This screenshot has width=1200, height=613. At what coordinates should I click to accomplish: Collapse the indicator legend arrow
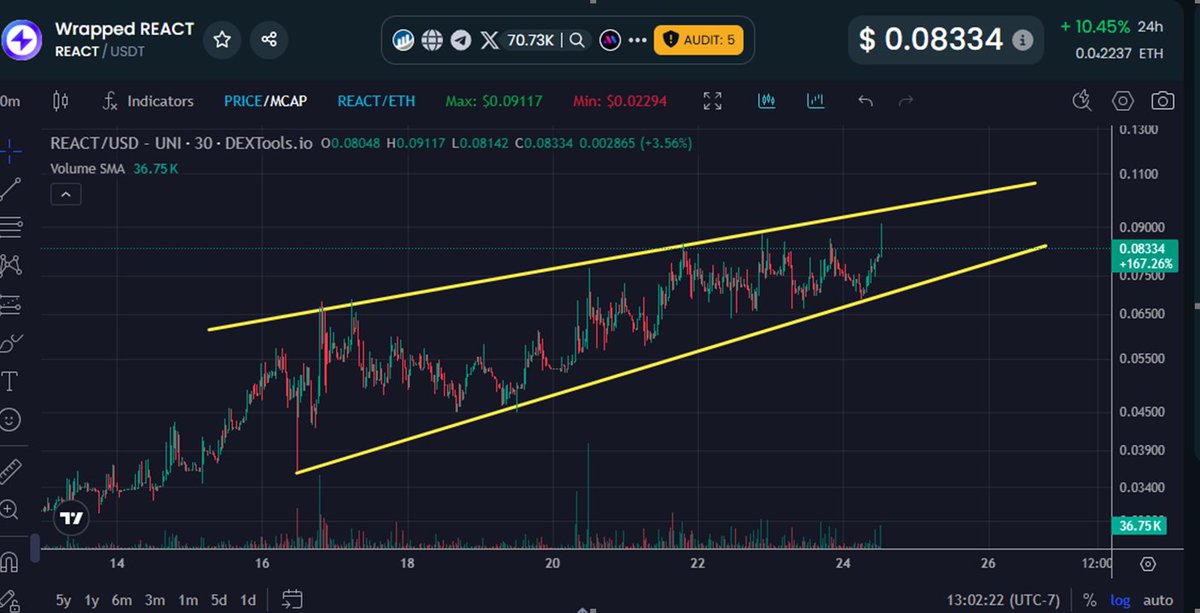(x=65, y=195)
